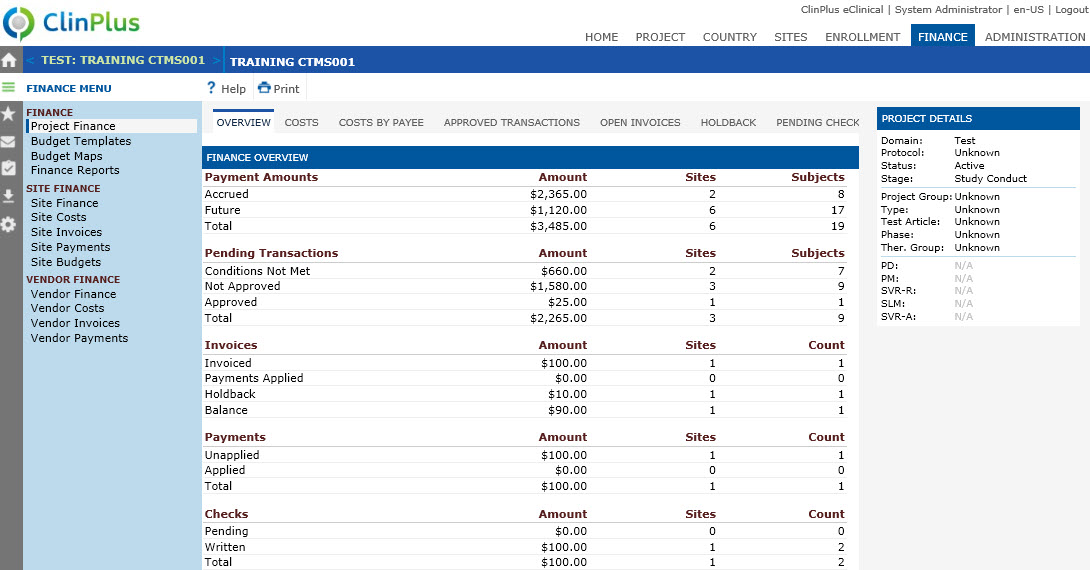The width and height of the screenshot is (1090, 570).
Task: Open settings gear in the sidebar
Action: [9, 224]
